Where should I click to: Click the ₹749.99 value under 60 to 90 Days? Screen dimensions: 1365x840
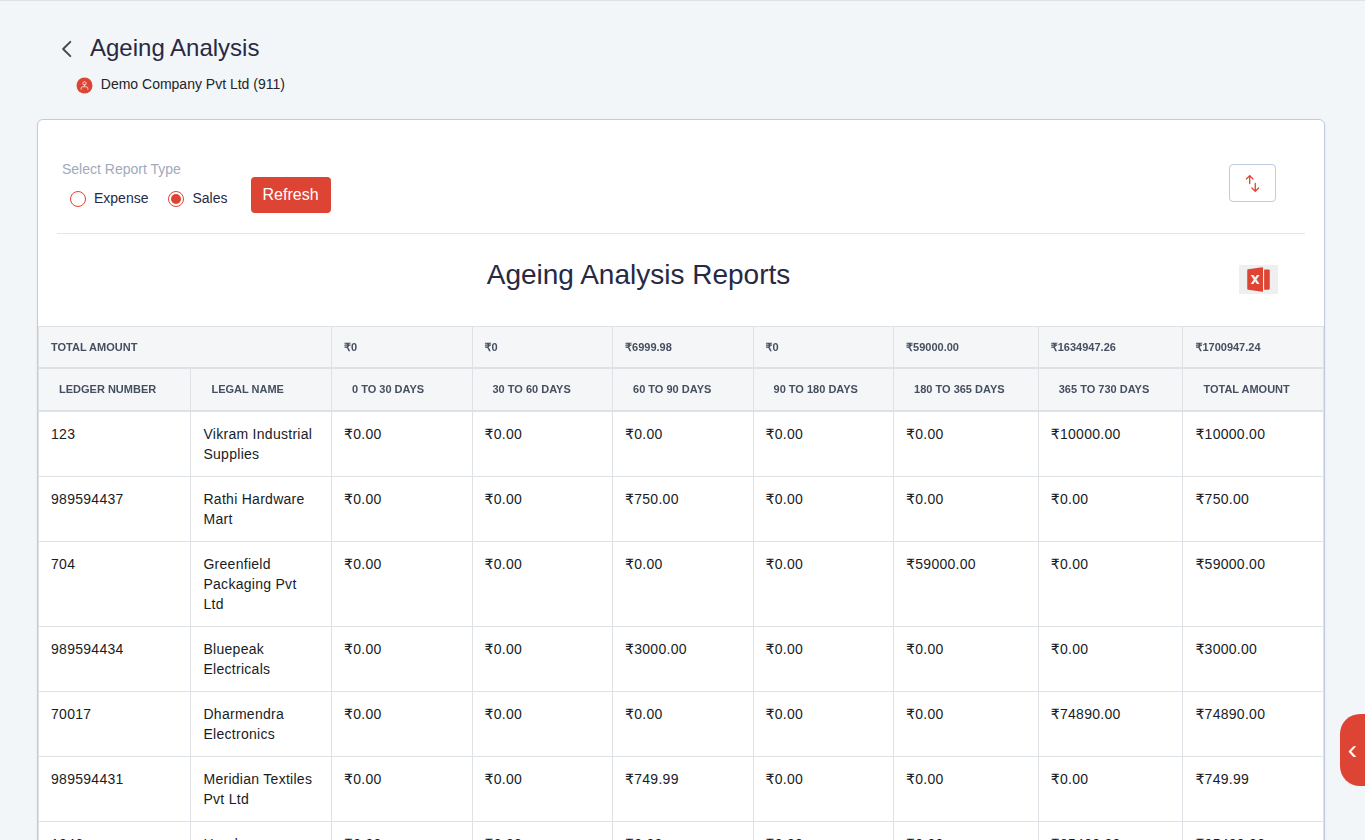[652, 779]
